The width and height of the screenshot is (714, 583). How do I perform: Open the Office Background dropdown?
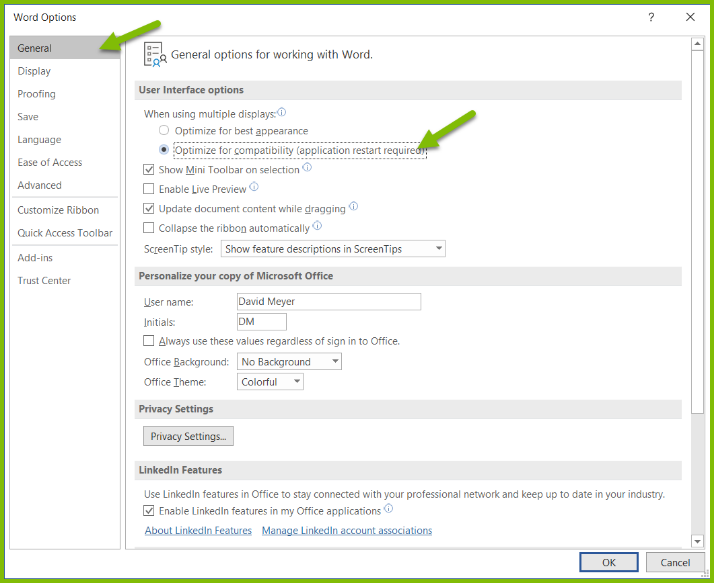pos(289,362)
